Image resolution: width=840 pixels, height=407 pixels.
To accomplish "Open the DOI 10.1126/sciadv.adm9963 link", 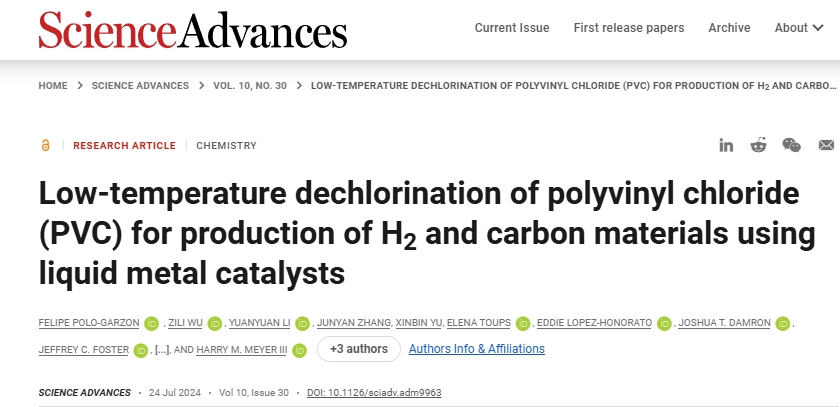I will click(x=374, y=393).
